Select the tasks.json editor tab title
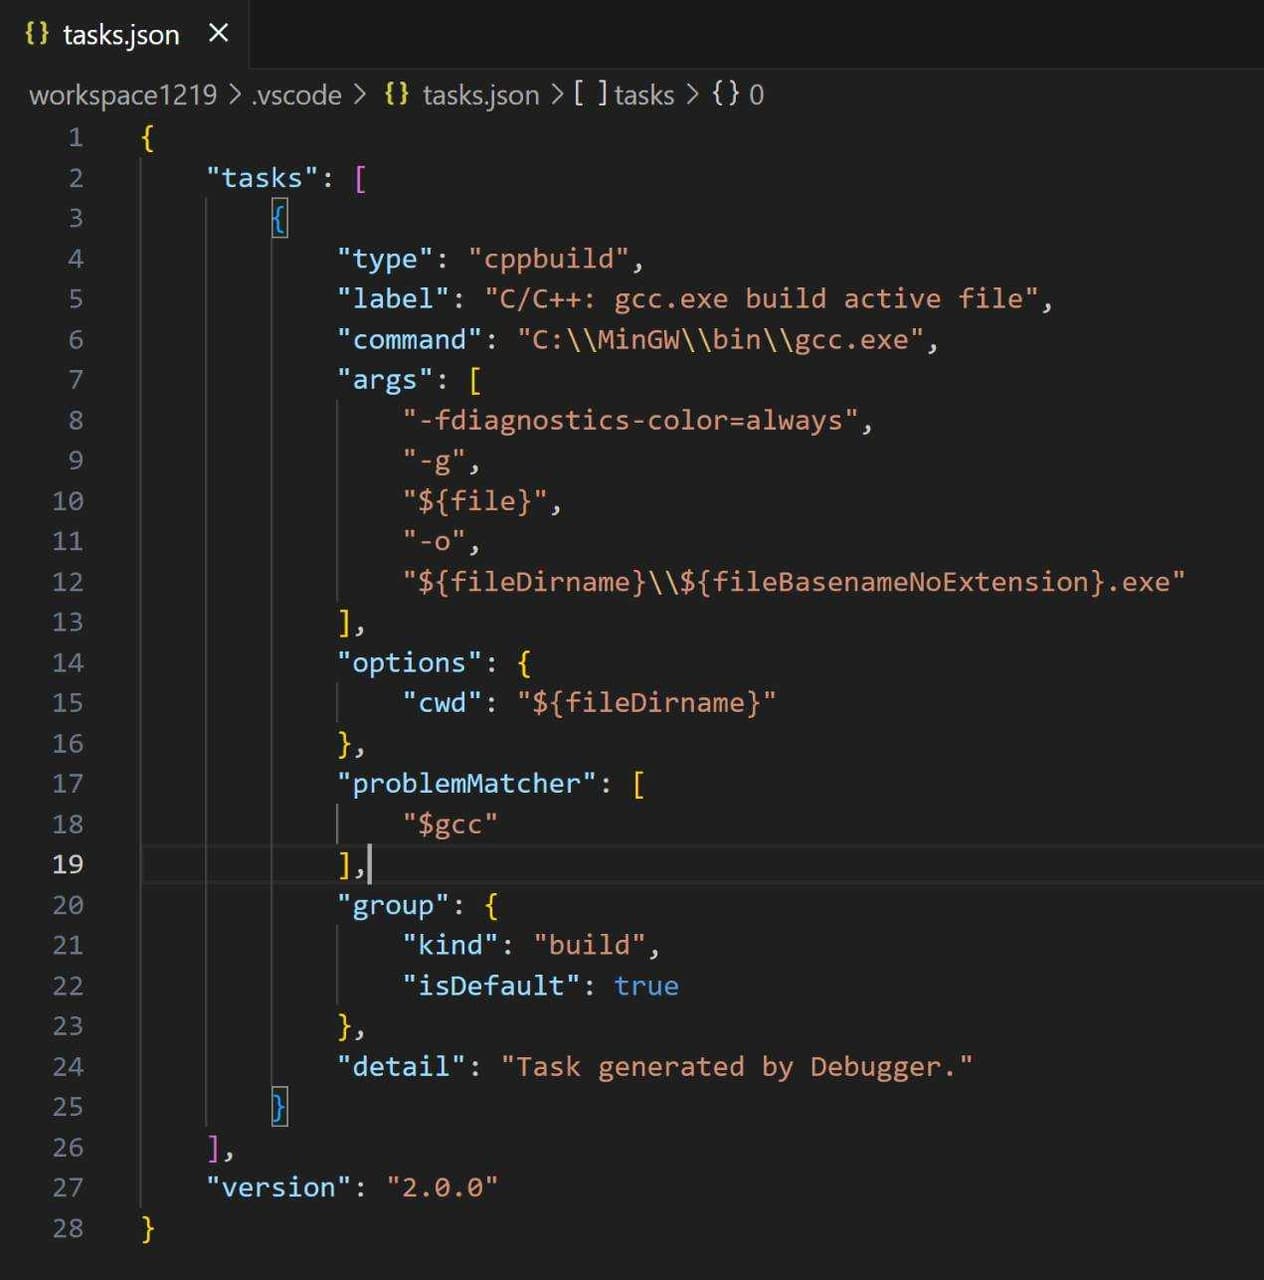Image resolution: width=1264 pixels, height=1280 pixels. pyautogui.click(x=121, y=35)
